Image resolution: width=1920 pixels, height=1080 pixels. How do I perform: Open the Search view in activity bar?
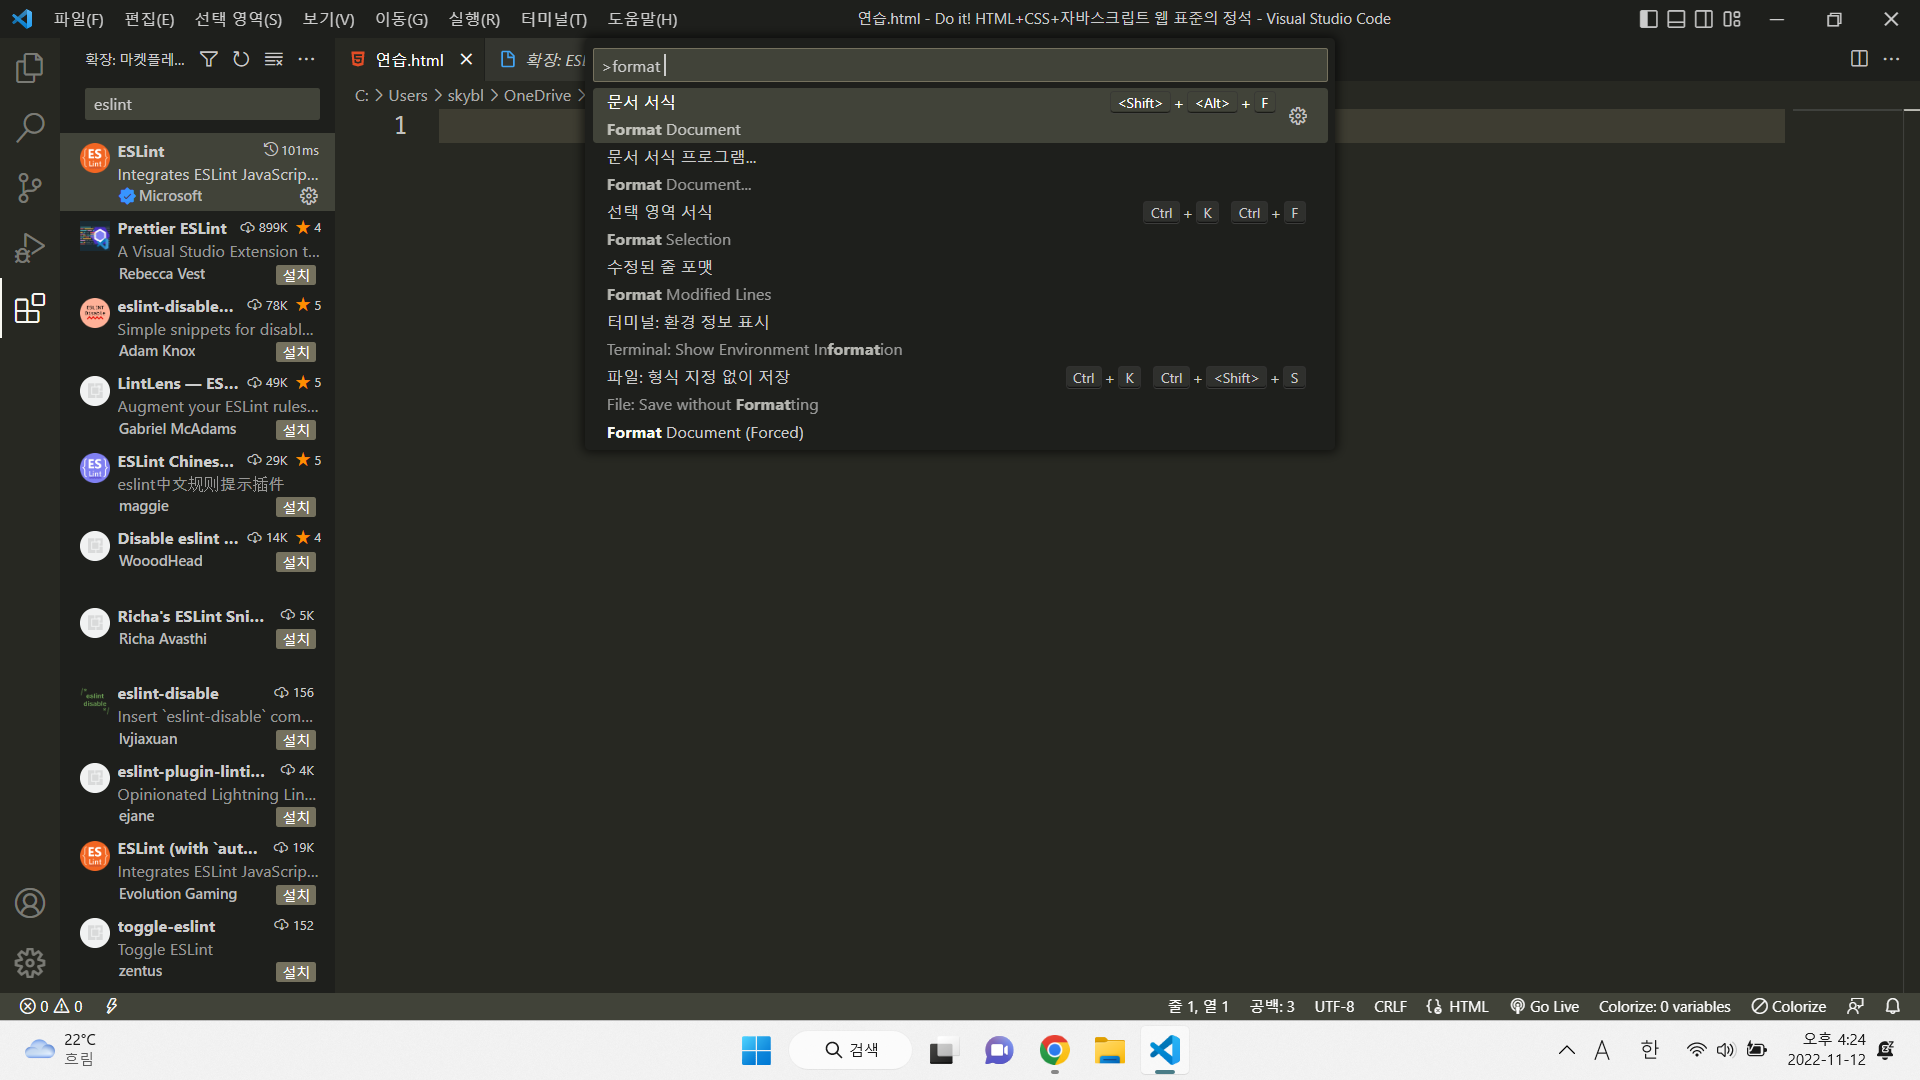pos(30,127)
